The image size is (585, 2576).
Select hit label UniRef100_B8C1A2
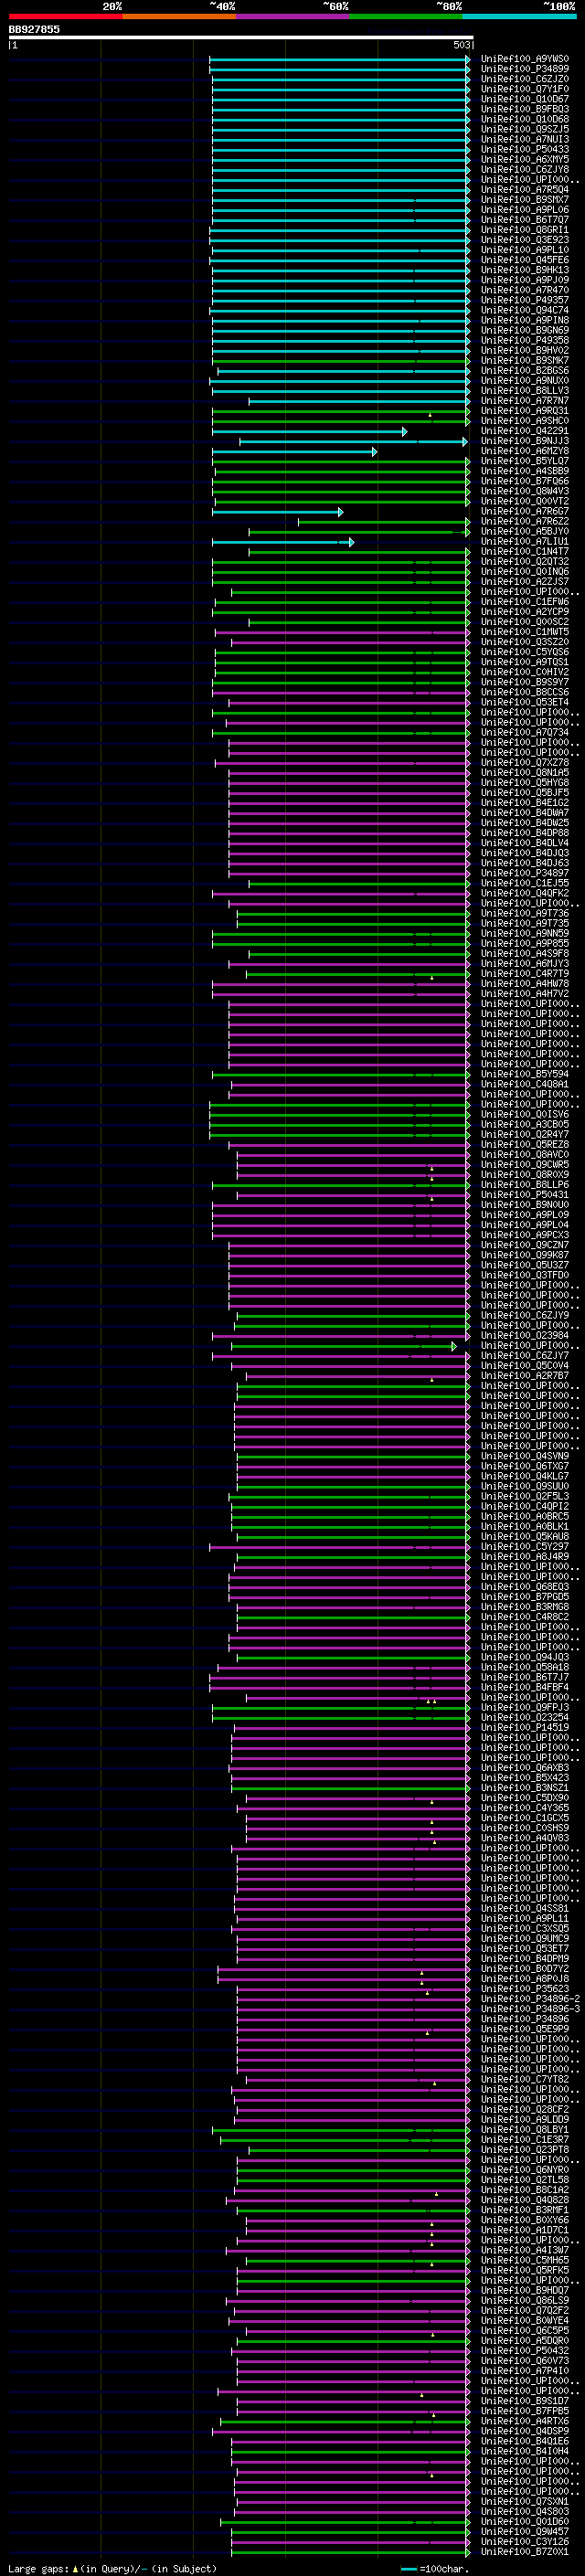[525, 2189]
